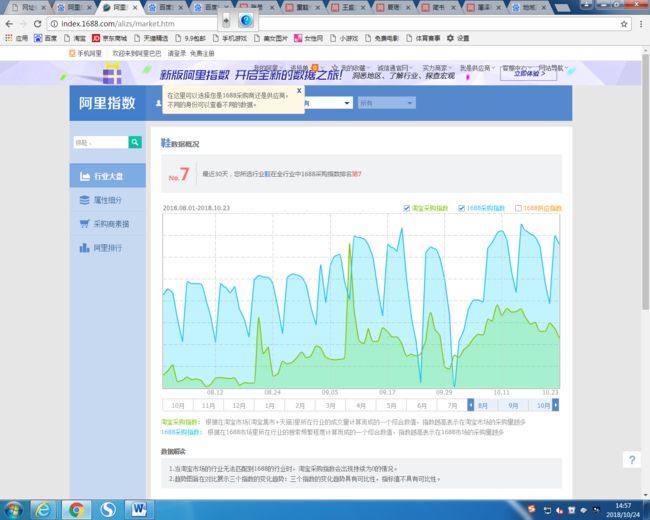
Task: Select 4月 in the month timeline
Action: tap(361, 405)
